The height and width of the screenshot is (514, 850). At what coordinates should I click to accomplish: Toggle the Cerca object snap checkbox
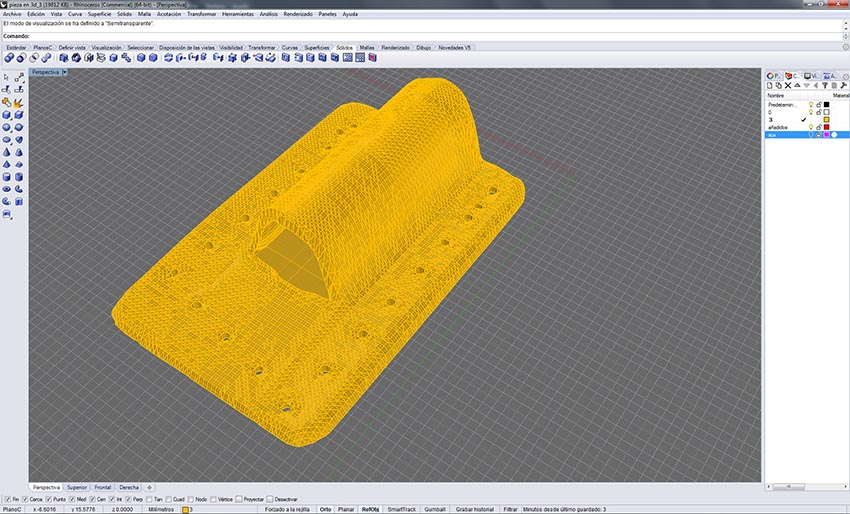pos(24,499)
